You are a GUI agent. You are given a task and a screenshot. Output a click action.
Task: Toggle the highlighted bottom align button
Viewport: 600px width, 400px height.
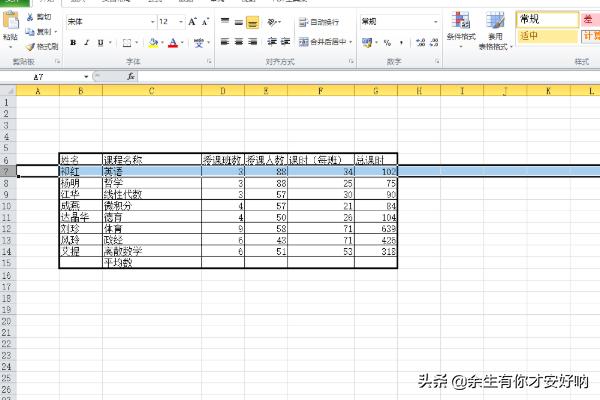click(253, 23)
